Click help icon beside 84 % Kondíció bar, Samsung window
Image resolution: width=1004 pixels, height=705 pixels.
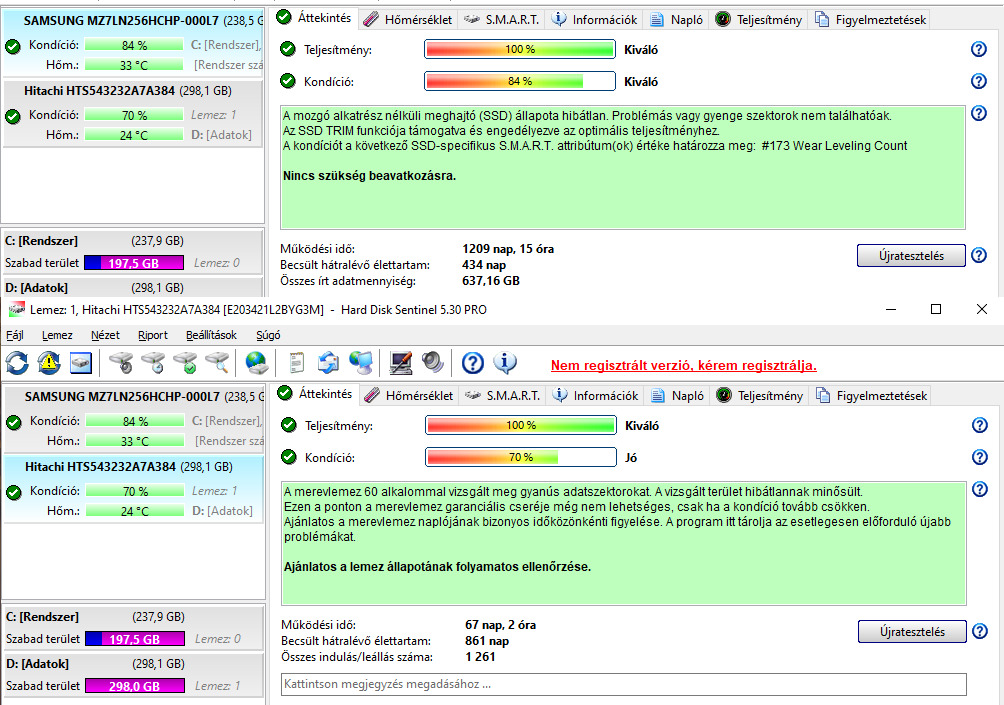click(x=978, y=81)
